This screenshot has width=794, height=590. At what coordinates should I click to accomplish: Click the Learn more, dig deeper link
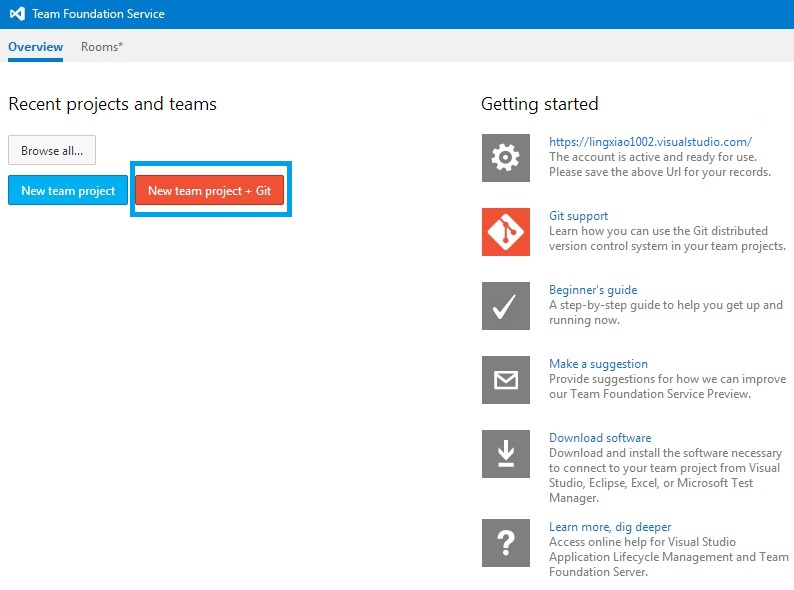(610, 527)
